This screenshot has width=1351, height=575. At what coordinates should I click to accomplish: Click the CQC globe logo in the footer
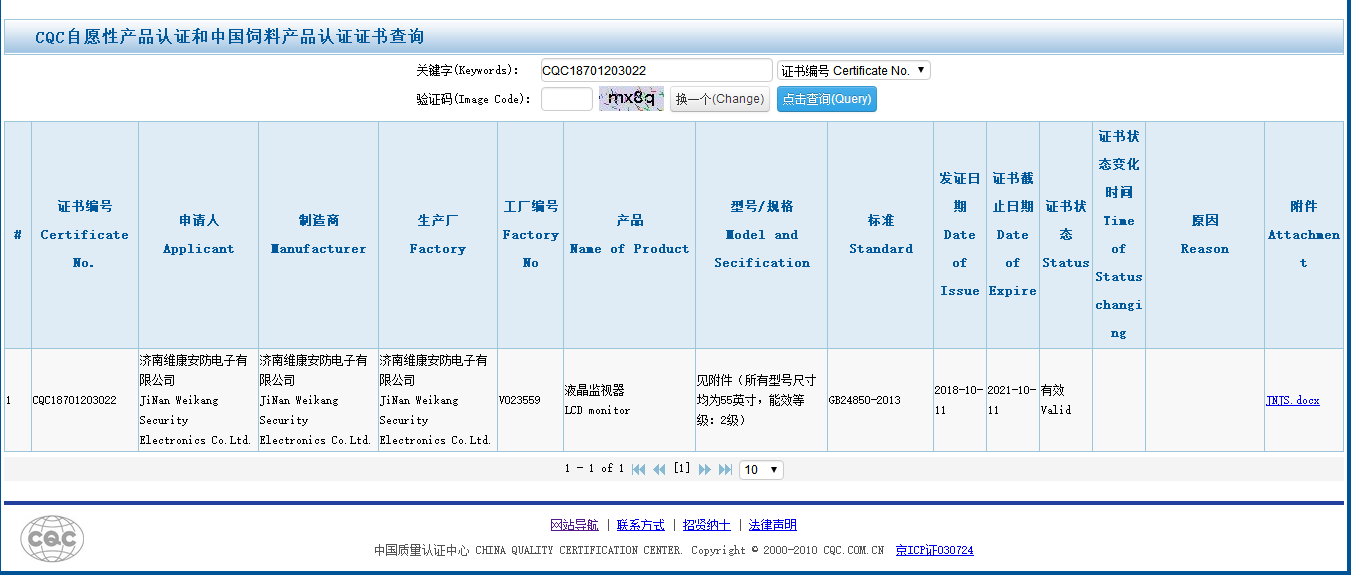click(x=52, y=539)
